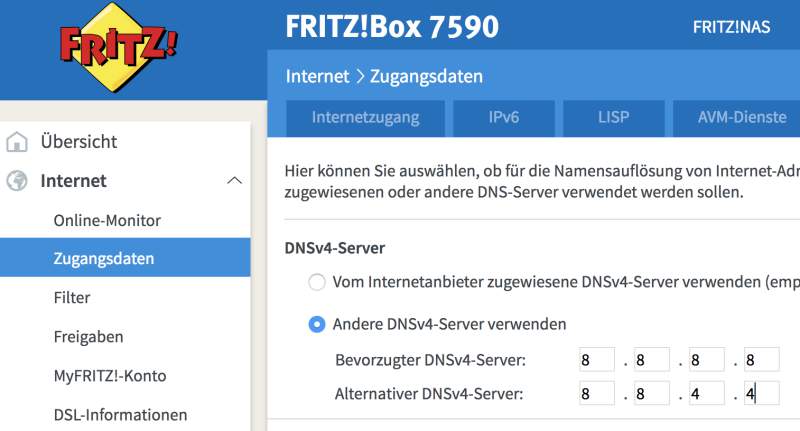
Task: Open Online-Monitor in the sidebar
Action: click(x=107, y=220)
